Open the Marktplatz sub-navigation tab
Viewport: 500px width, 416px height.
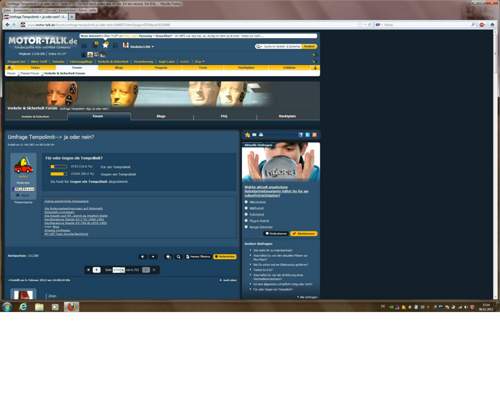[x=287, y=116]
